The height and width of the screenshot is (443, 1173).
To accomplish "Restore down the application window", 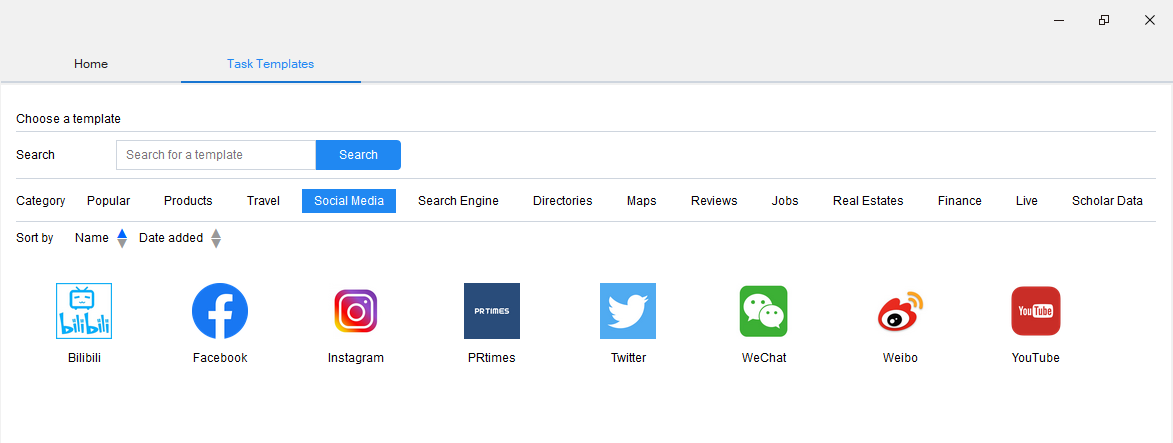I will pos(1104,20).
